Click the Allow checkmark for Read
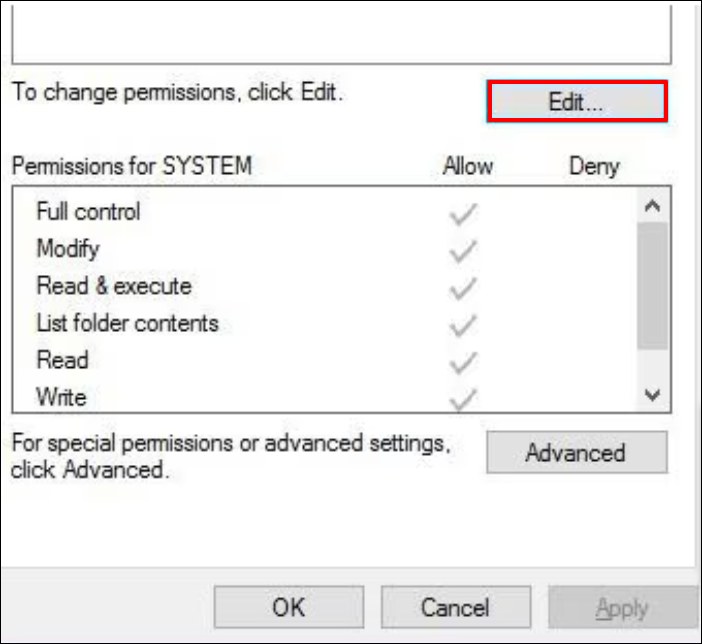The width and height of the screenshot is (702, 644). [x=462, y=361]
